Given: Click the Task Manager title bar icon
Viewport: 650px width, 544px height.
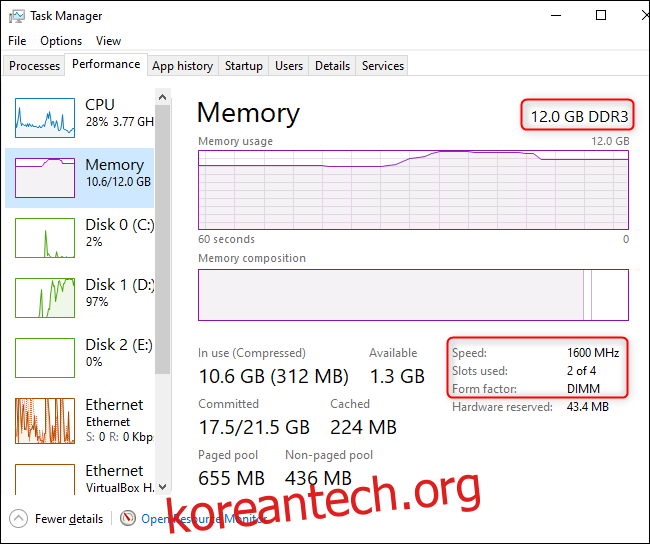Looking at the screenshot, I should [x=16, y=16].
